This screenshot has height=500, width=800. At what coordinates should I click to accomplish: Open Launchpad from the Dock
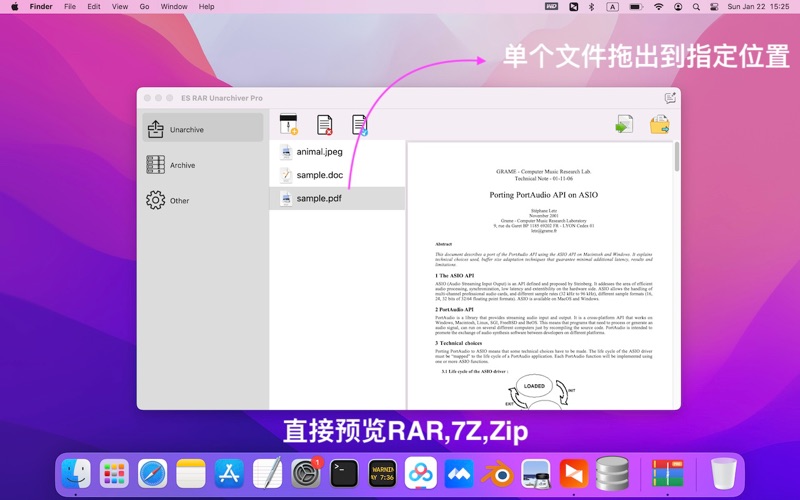tap(114, 473)
